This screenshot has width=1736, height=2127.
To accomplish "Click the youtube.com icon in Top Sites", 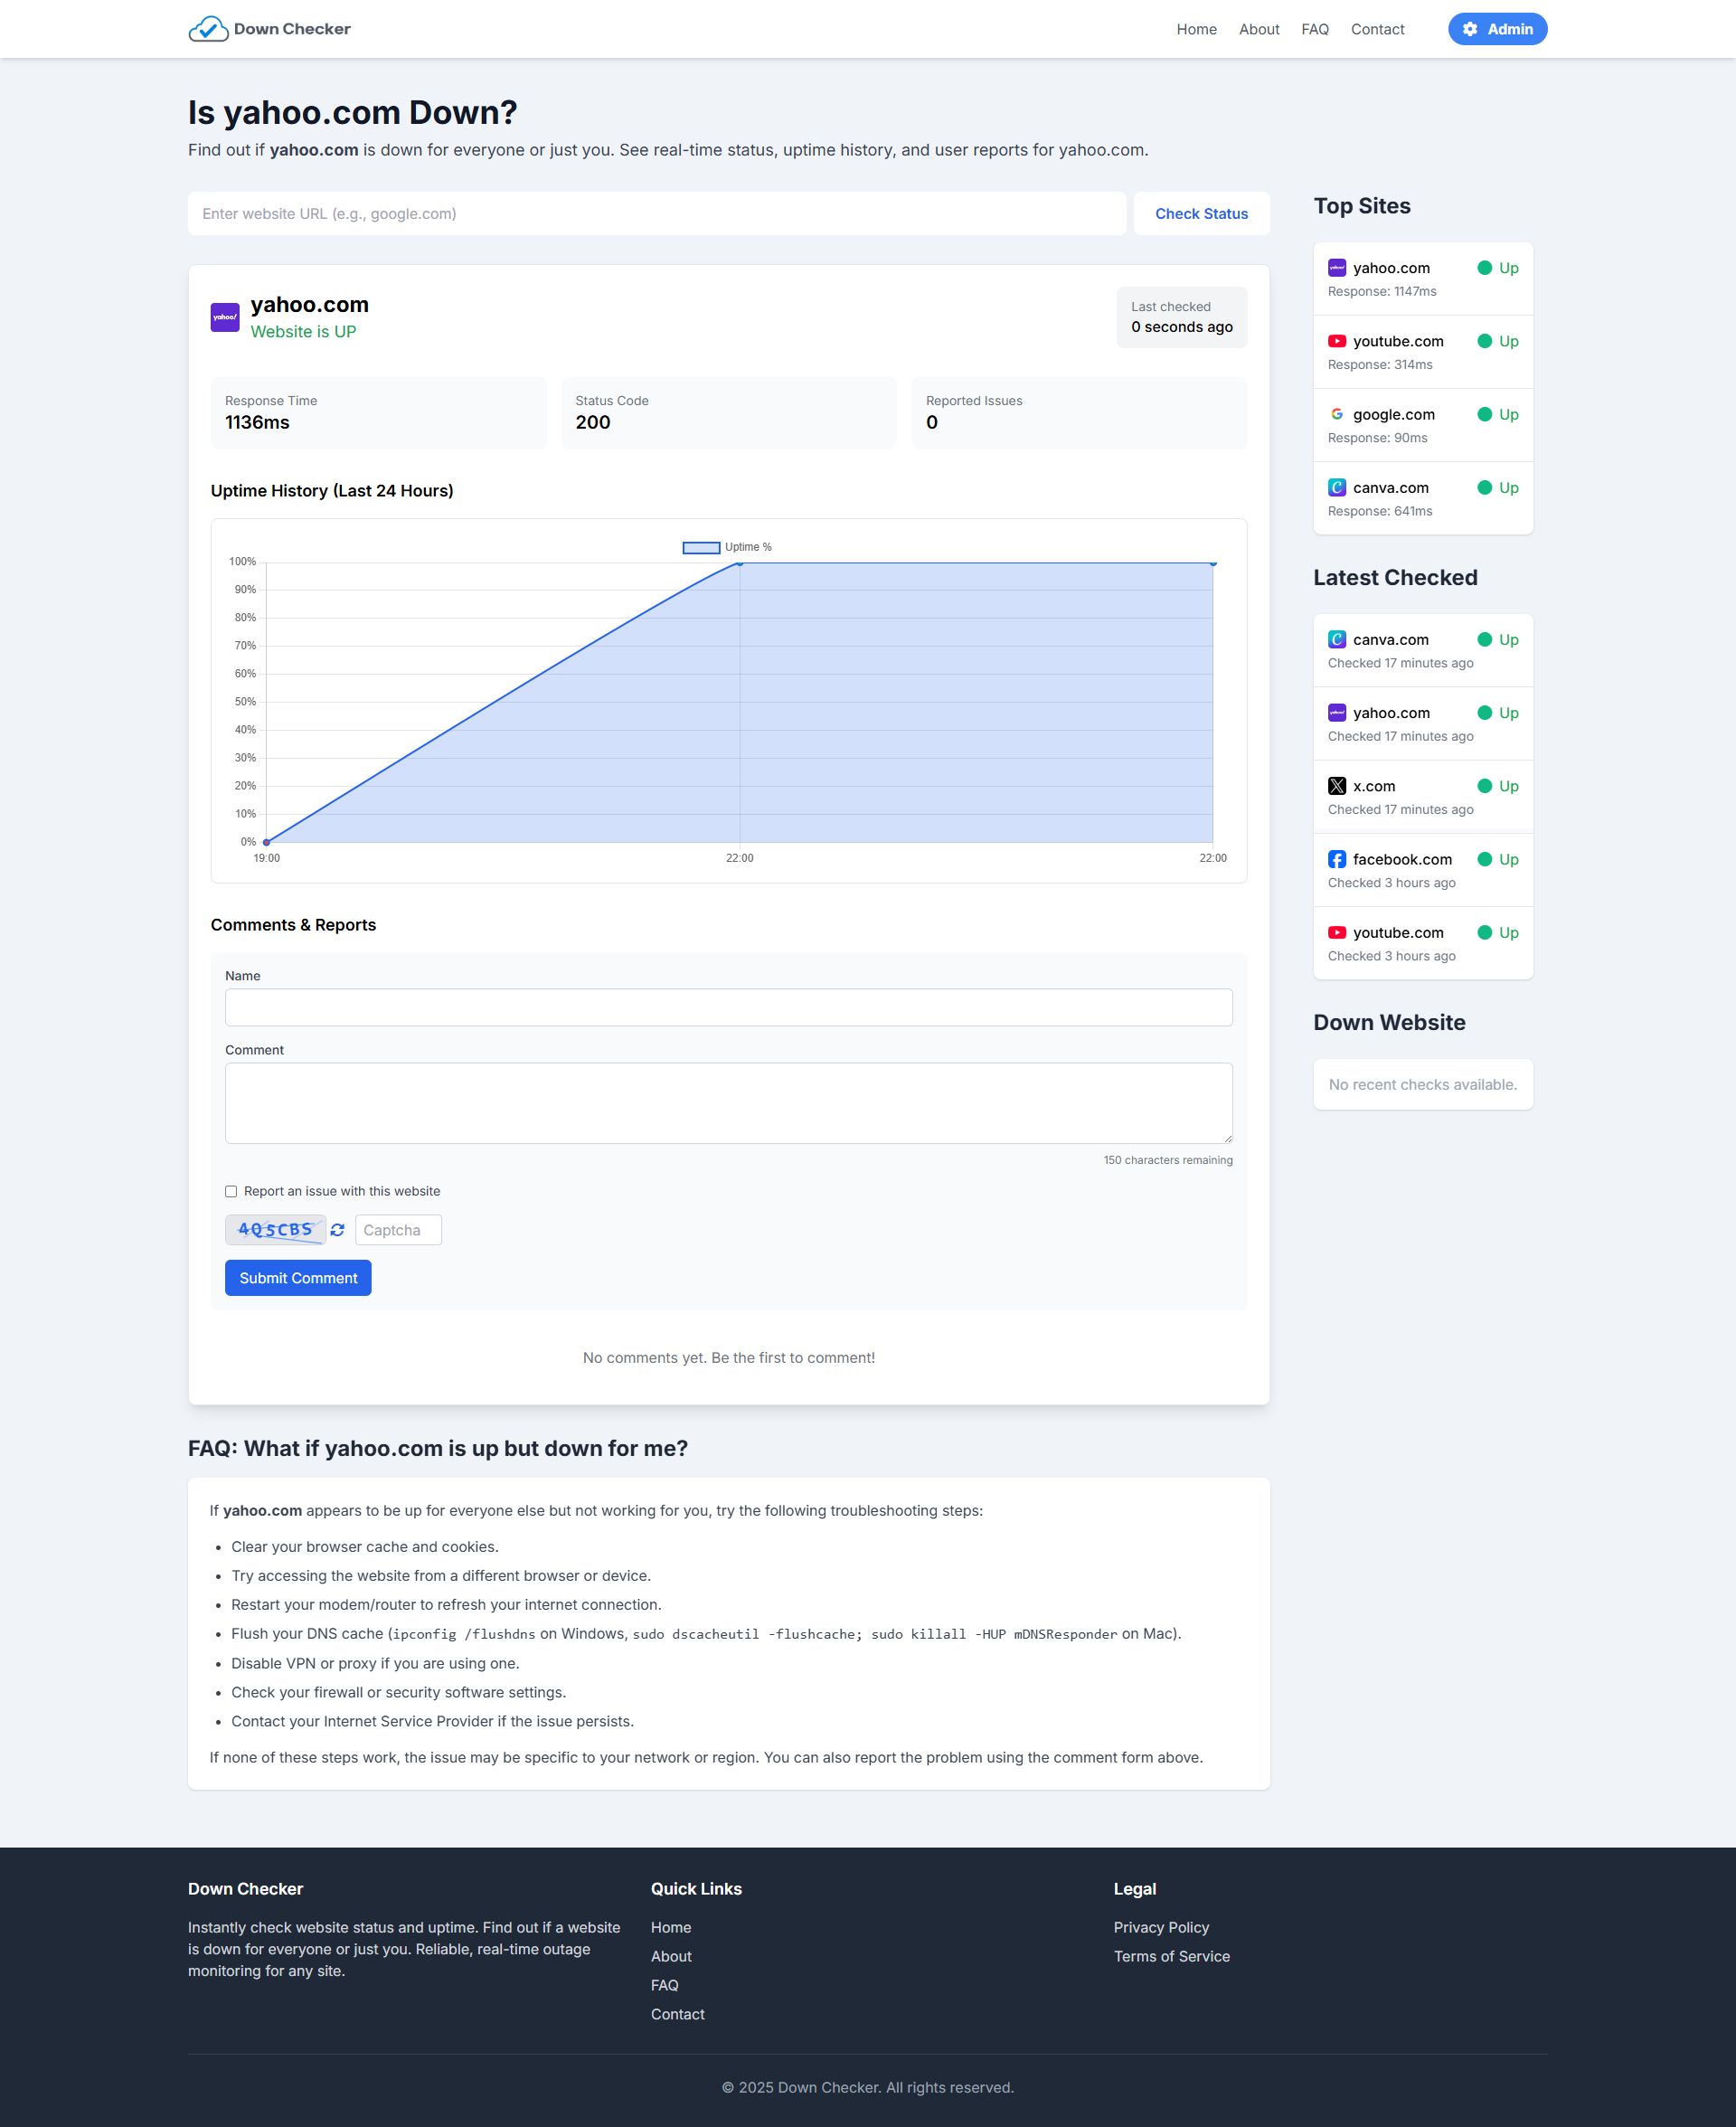I will pos(1336,341).
